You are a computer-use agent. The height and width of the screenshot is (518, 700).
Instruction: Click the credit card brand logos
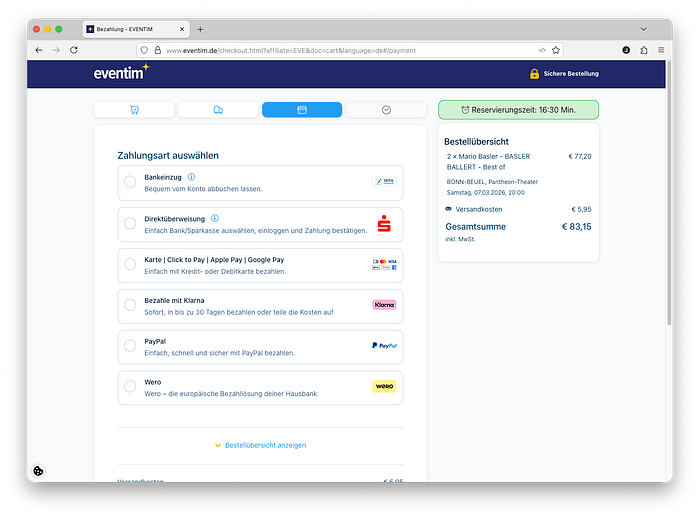384,264
